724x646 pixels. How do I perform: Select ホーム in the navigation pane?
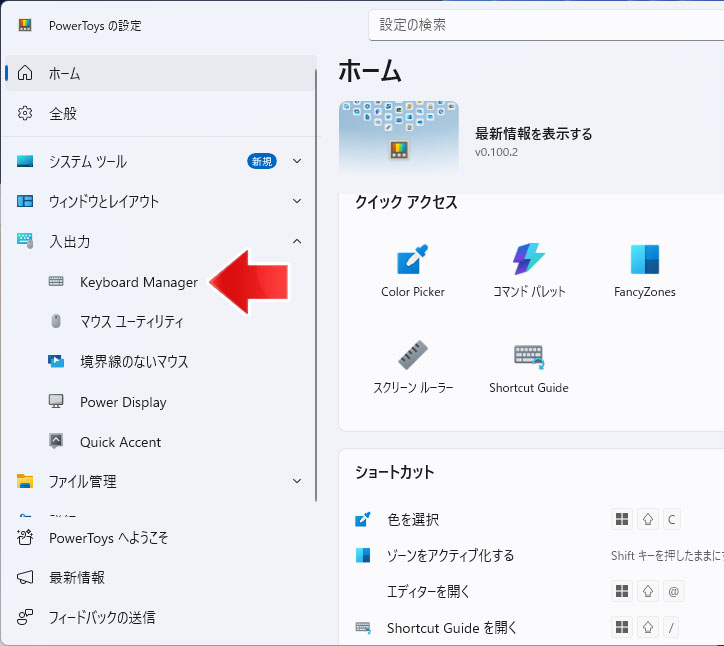tap(160, 73)
